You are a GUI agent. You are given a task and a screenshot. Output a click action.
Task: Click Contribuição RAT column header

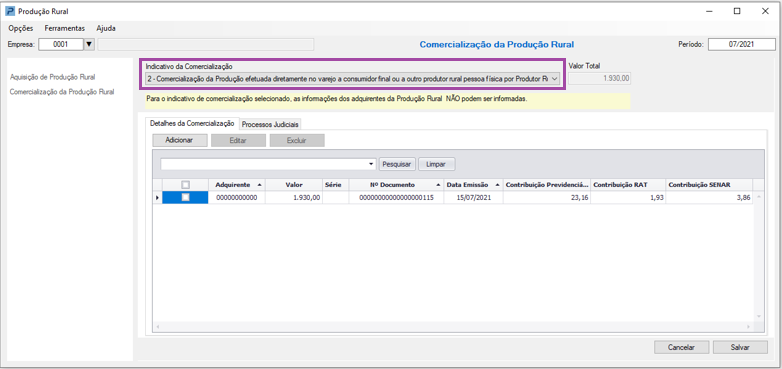click(628, 184)
